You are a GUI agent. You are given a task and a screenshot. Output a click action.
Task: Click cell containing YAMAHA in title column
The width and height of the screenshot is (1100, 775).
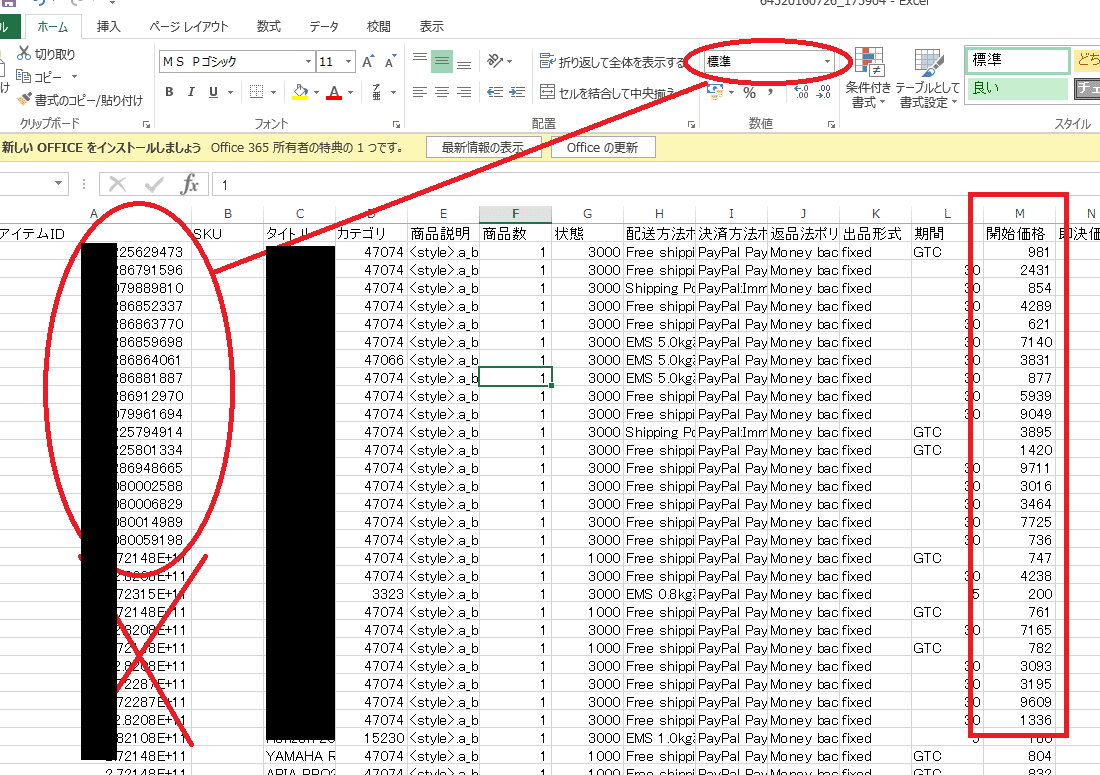(300, 756)
